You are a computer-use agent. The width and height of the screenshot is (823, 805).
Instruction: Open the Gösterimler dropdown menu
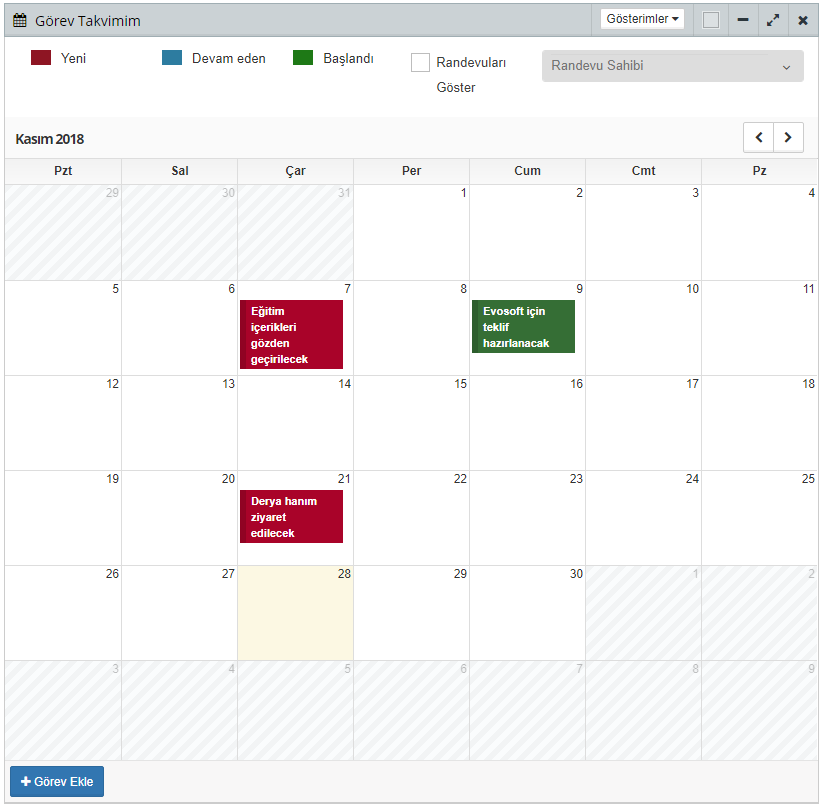[x=643, y=19]
